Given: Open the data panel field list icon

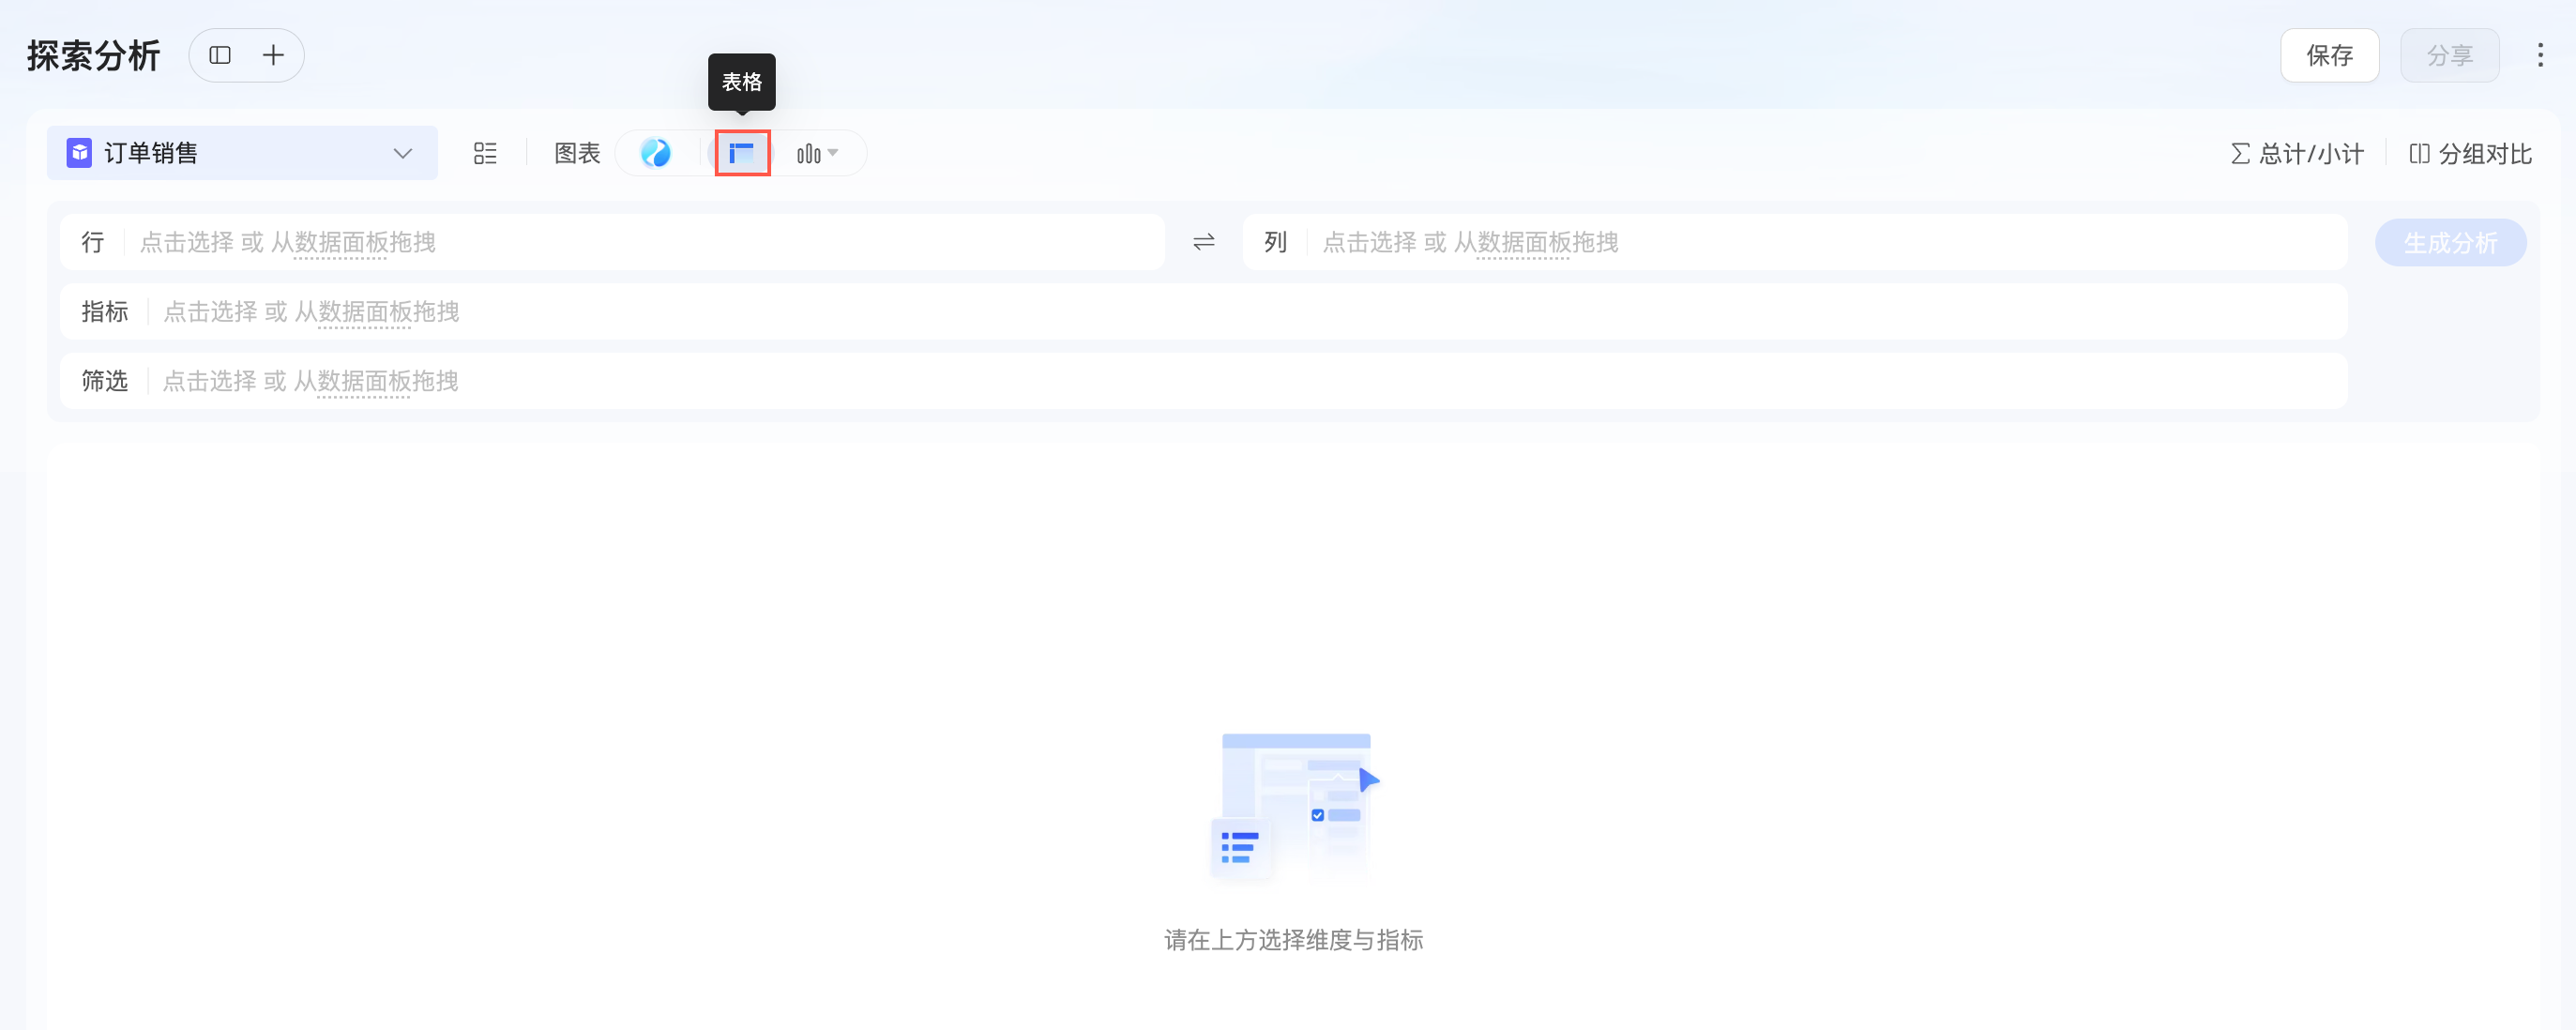Looking at the screenshot, I should 486,153.
